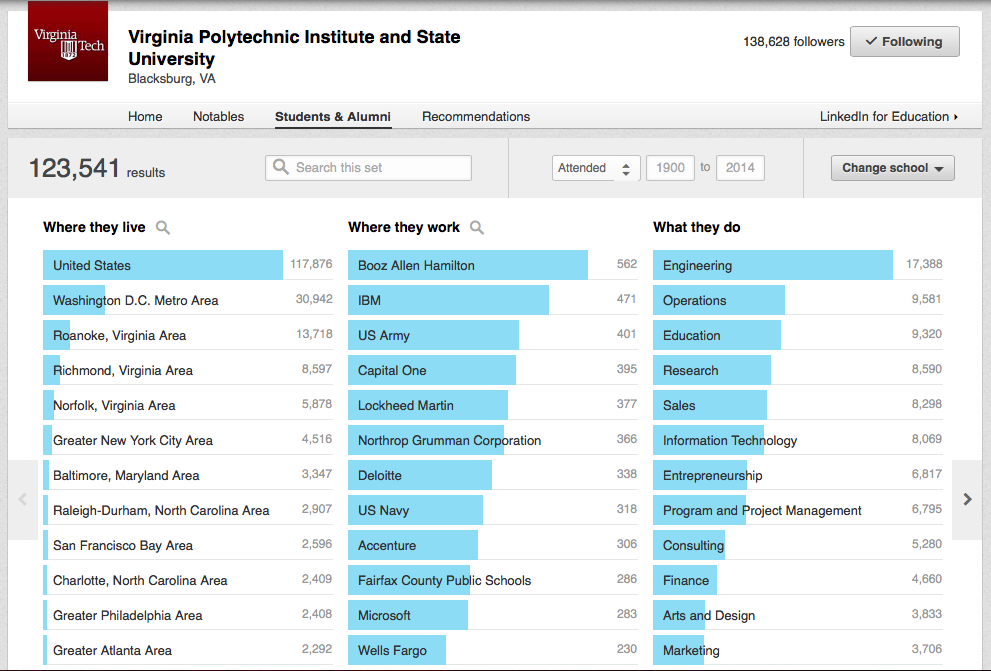Filter by Charlotte, North Carolina Area
The image size is (991, 671).
(x=188, y=581)
